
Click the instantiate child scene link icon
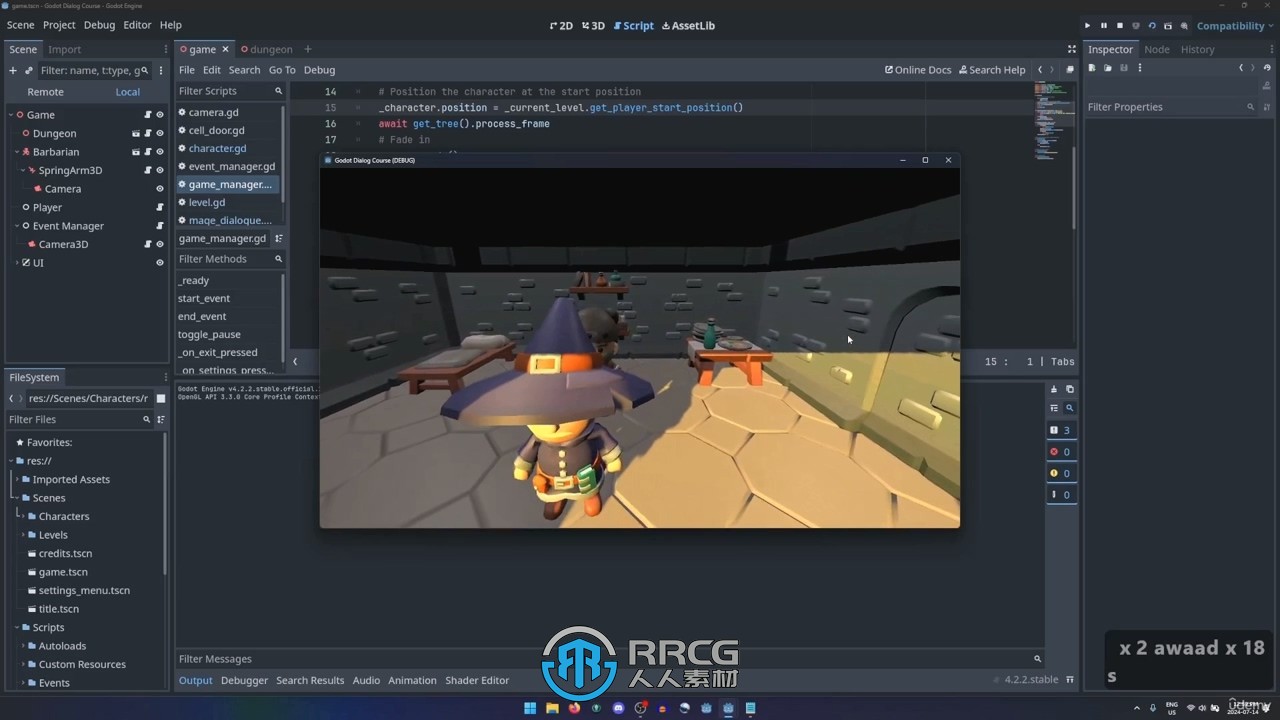coord(28,70)
